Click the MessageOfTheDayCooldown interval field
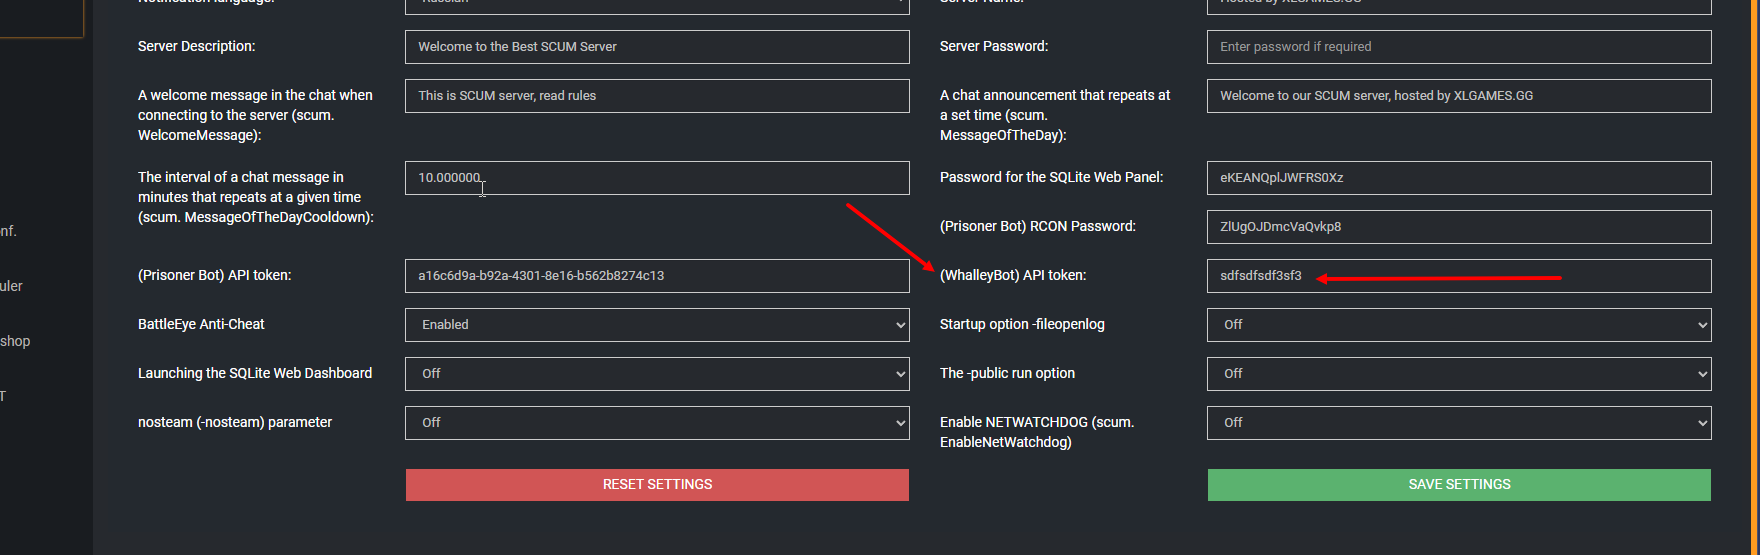Image resolution: width=1760 pixels, height=555 pixels. pos(657,178)
